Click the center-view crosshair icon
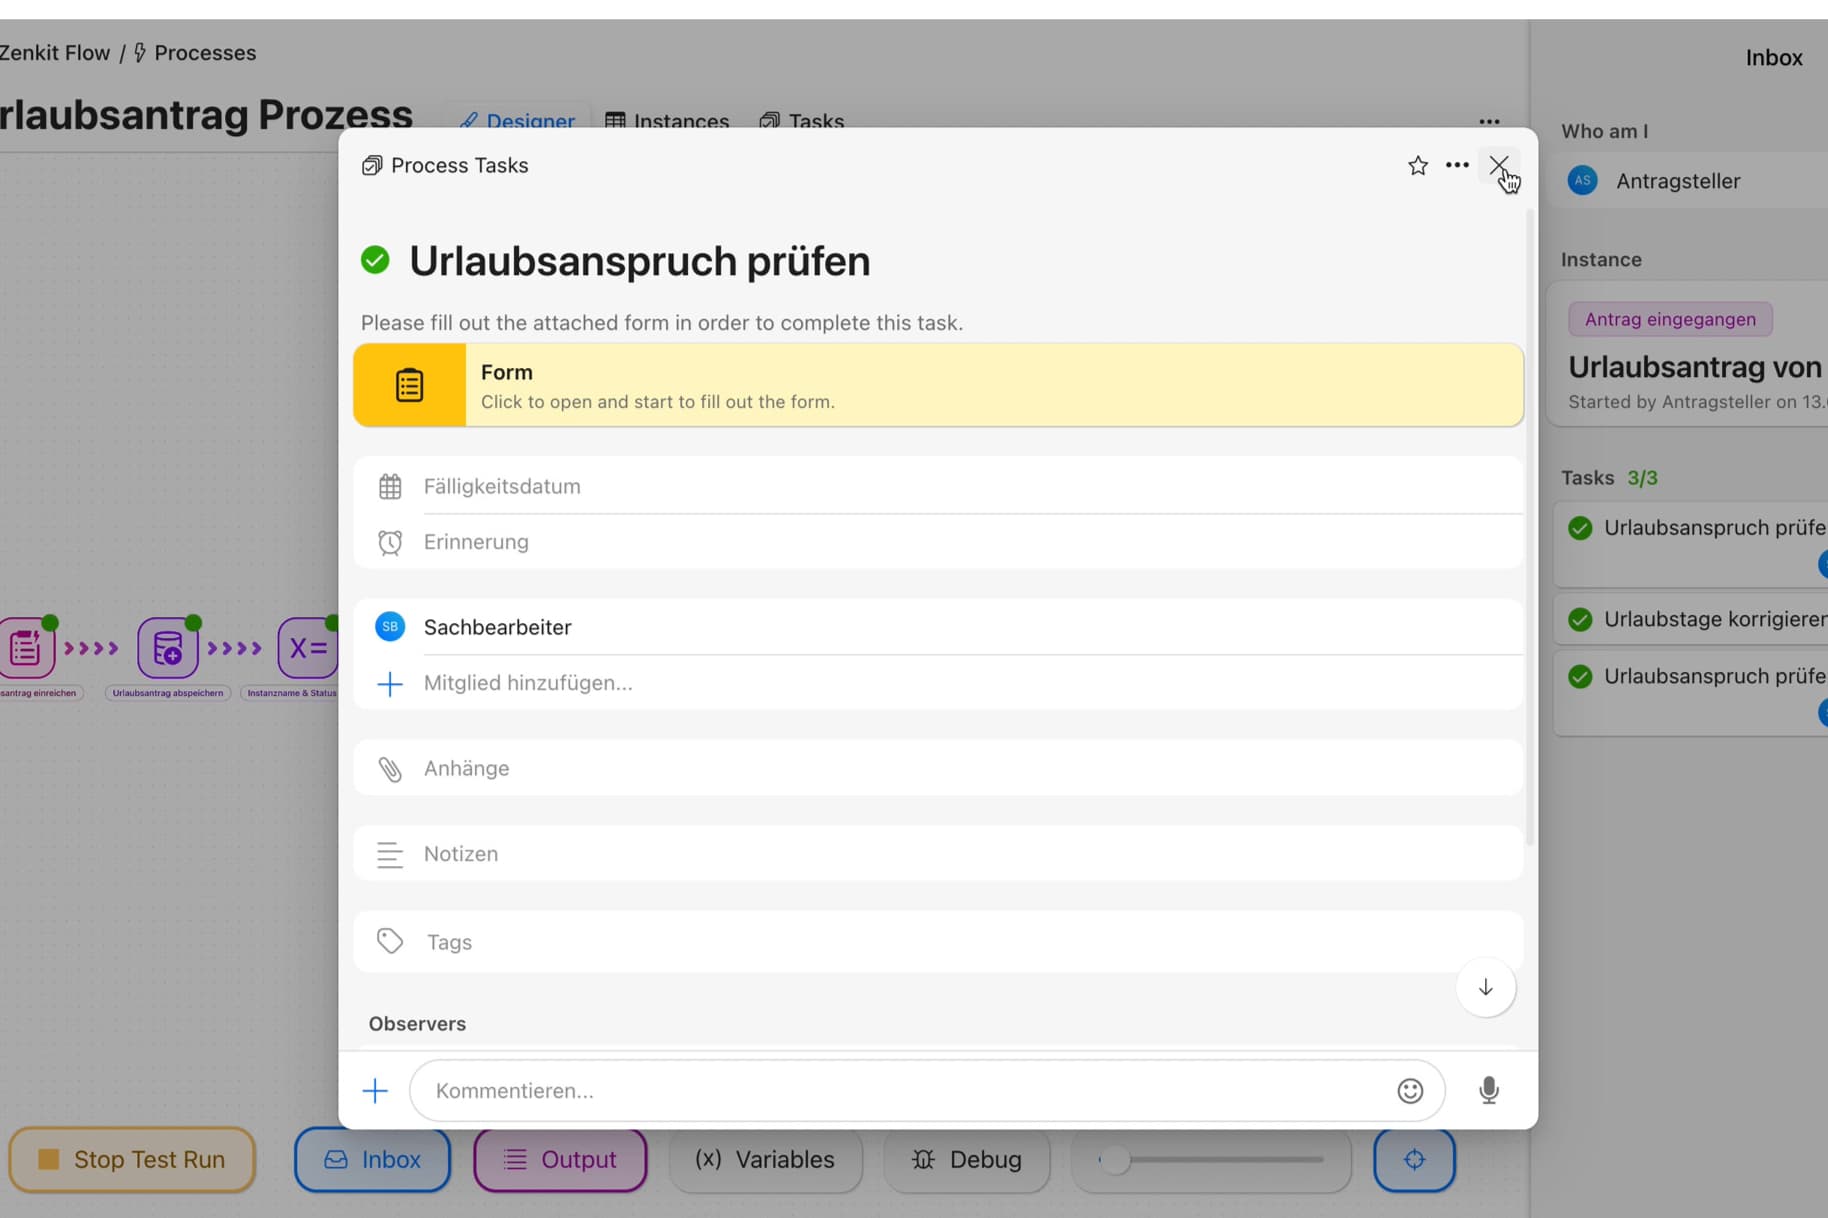The image size is (1828, 1218). click(x=1413, y=1160)
